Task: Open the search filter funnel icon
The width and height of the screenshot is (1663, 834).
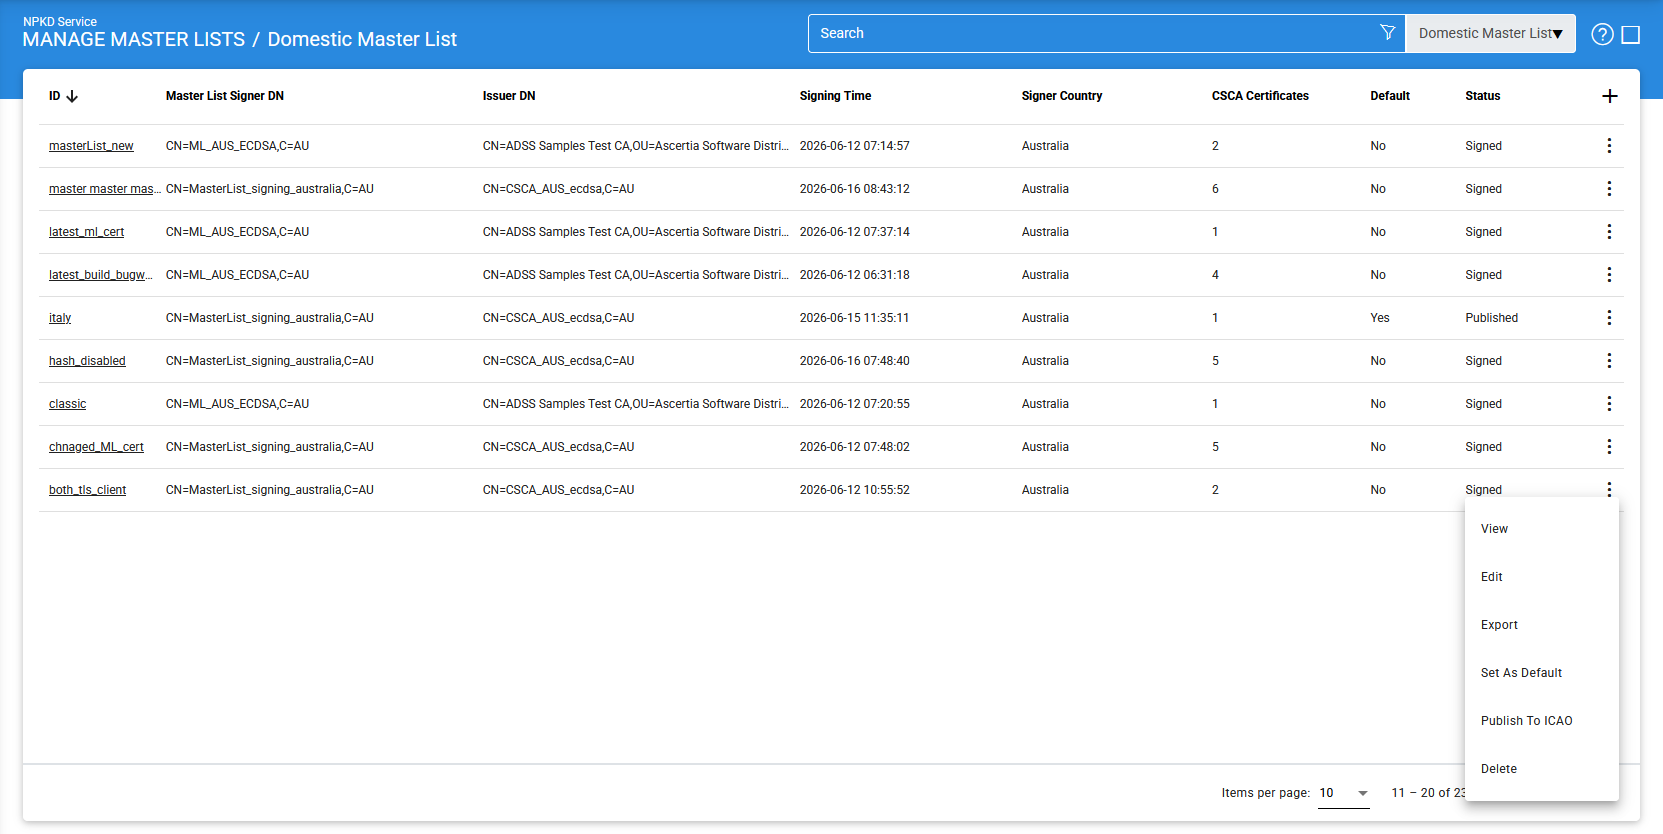Action: 1387,33
